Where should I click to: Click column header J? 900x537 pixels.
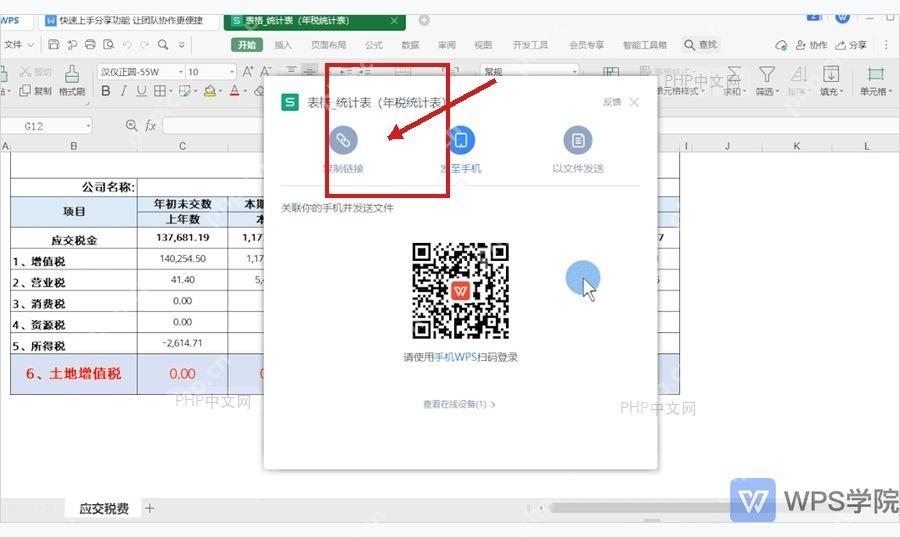click(x=727, y=146)
